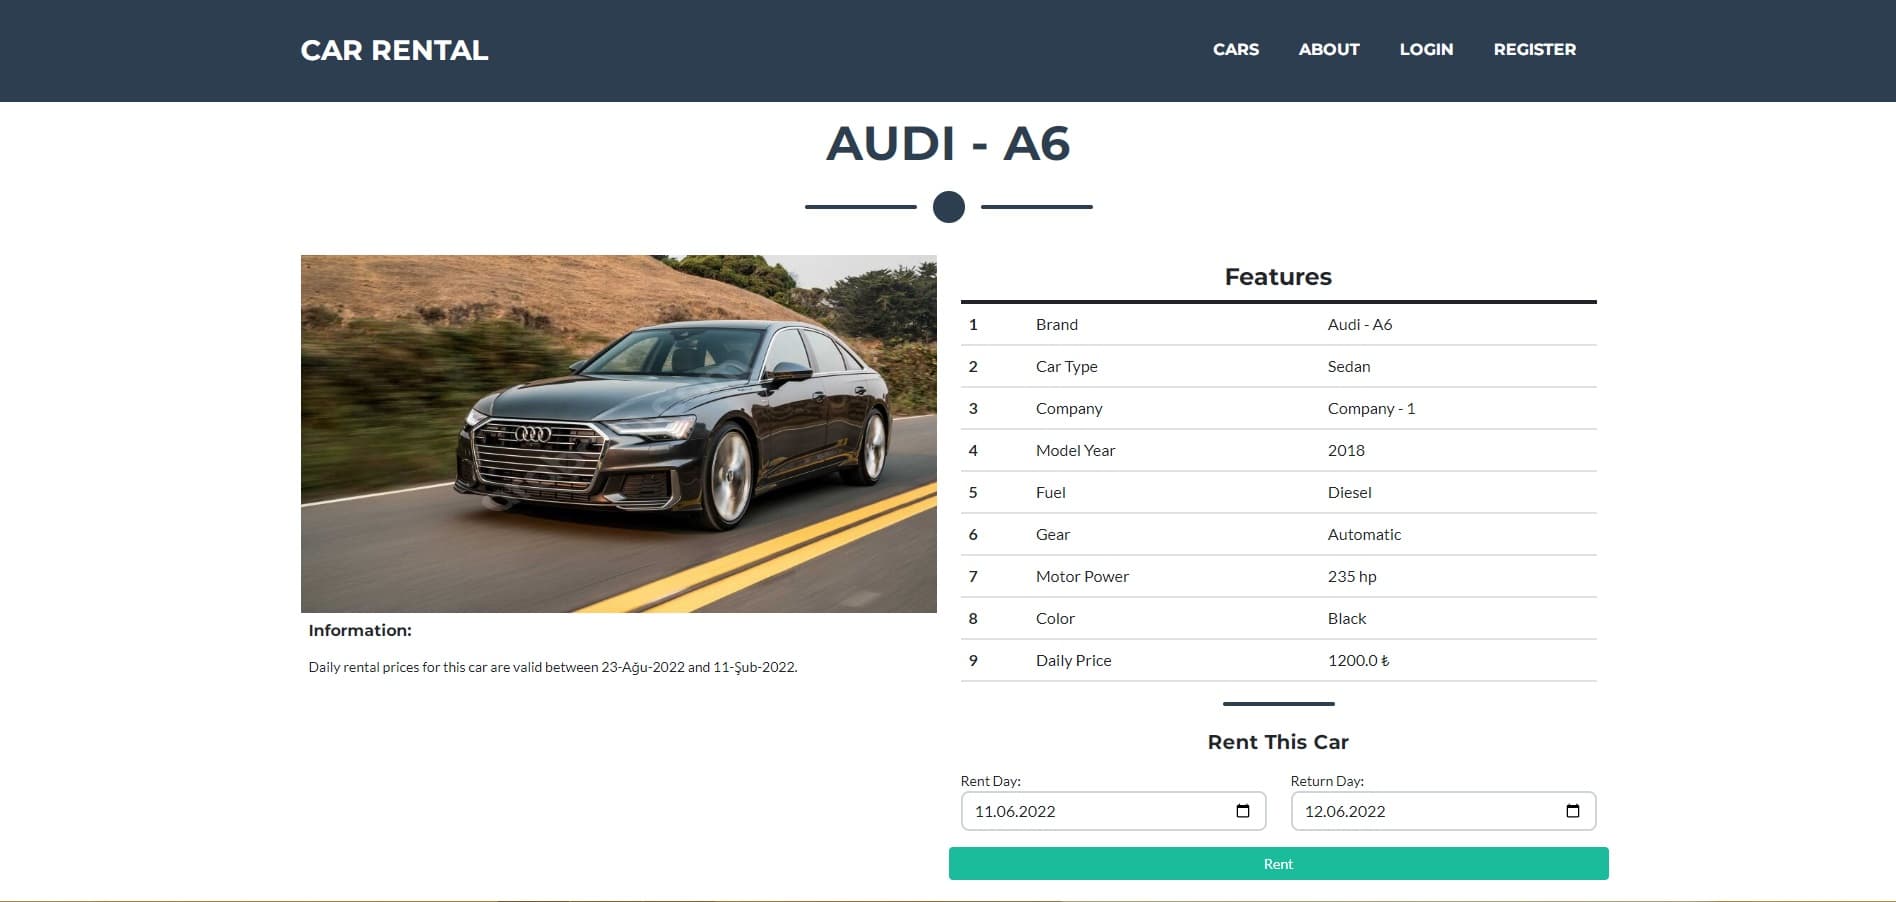Select Car Type value 'Sedan'
The width and height of the screenshot is (1896, 902).
[x=1349, y=366]
